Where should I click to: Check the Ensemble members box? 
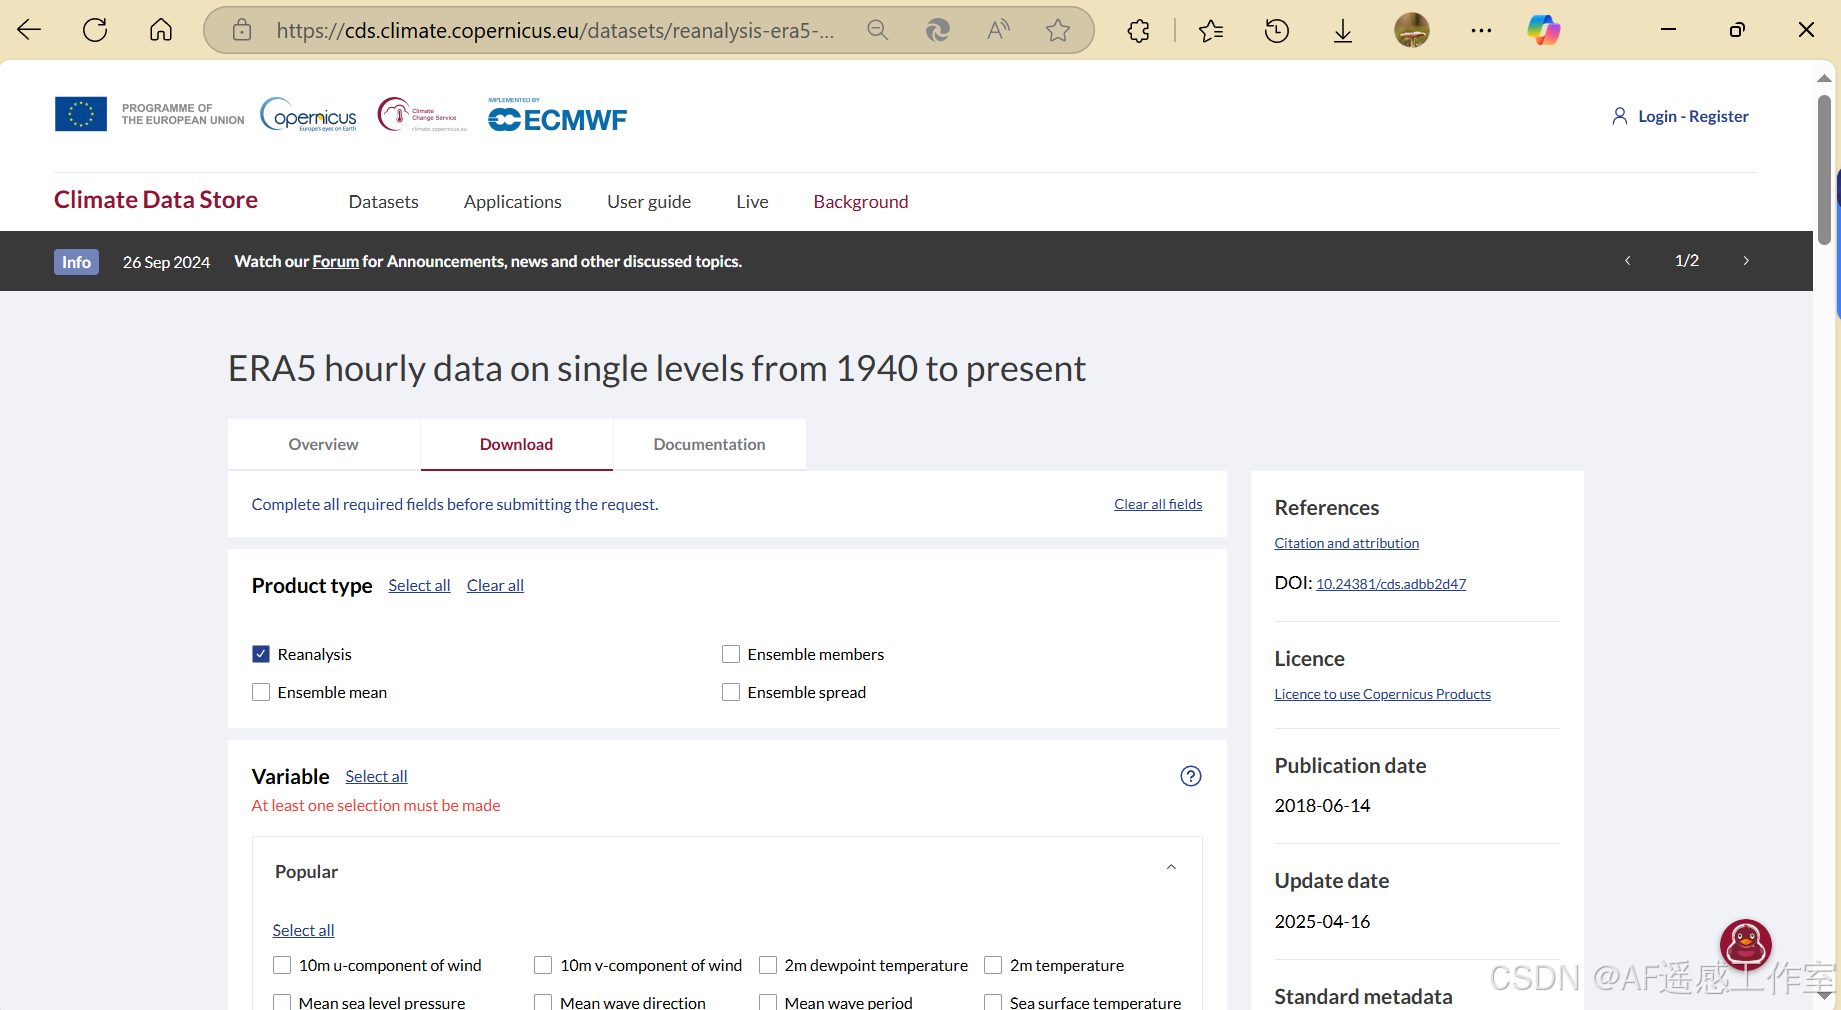[731, 654]
